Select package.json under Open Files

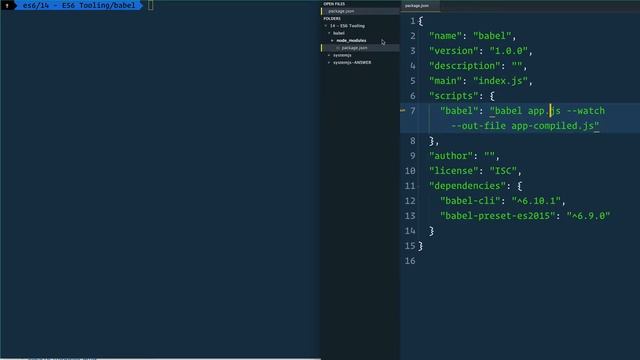point(341,11)
